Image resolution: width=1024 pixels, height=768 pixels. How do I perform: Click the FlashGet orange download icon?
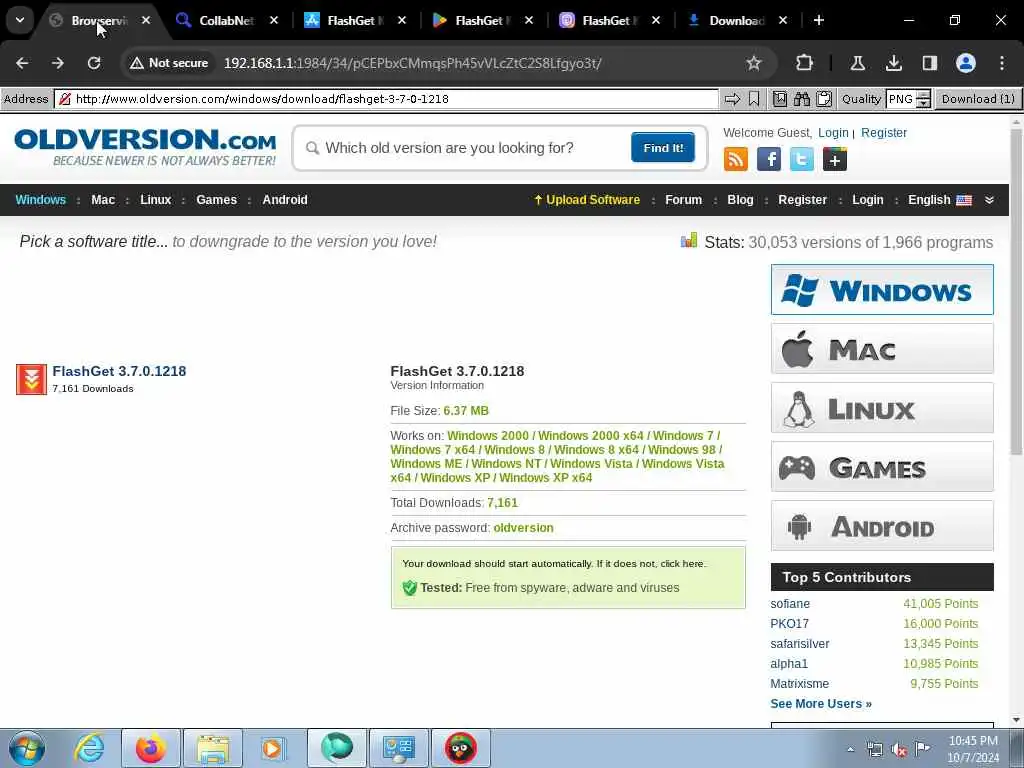pos(31,379)
